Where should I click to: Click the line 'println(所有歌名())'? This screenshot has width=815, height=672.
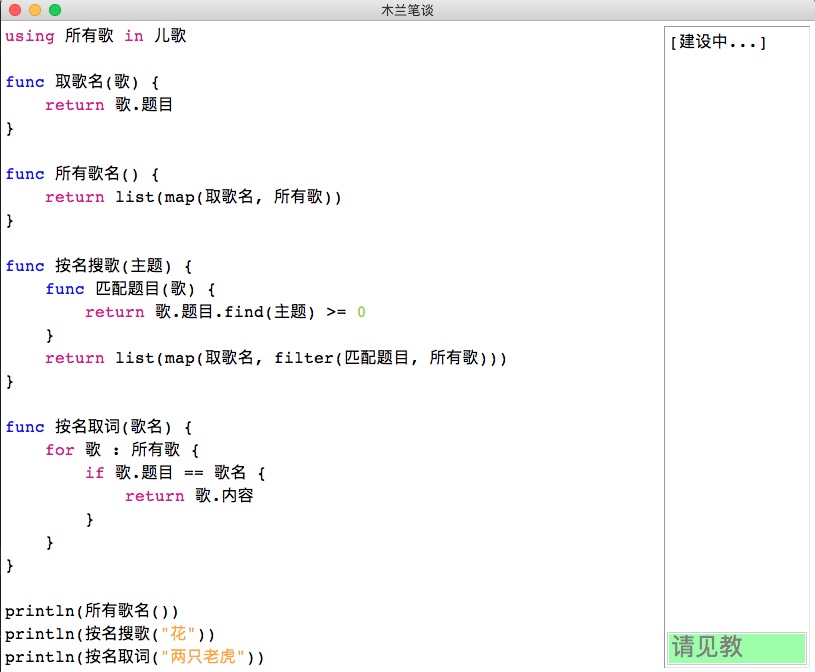91,610
